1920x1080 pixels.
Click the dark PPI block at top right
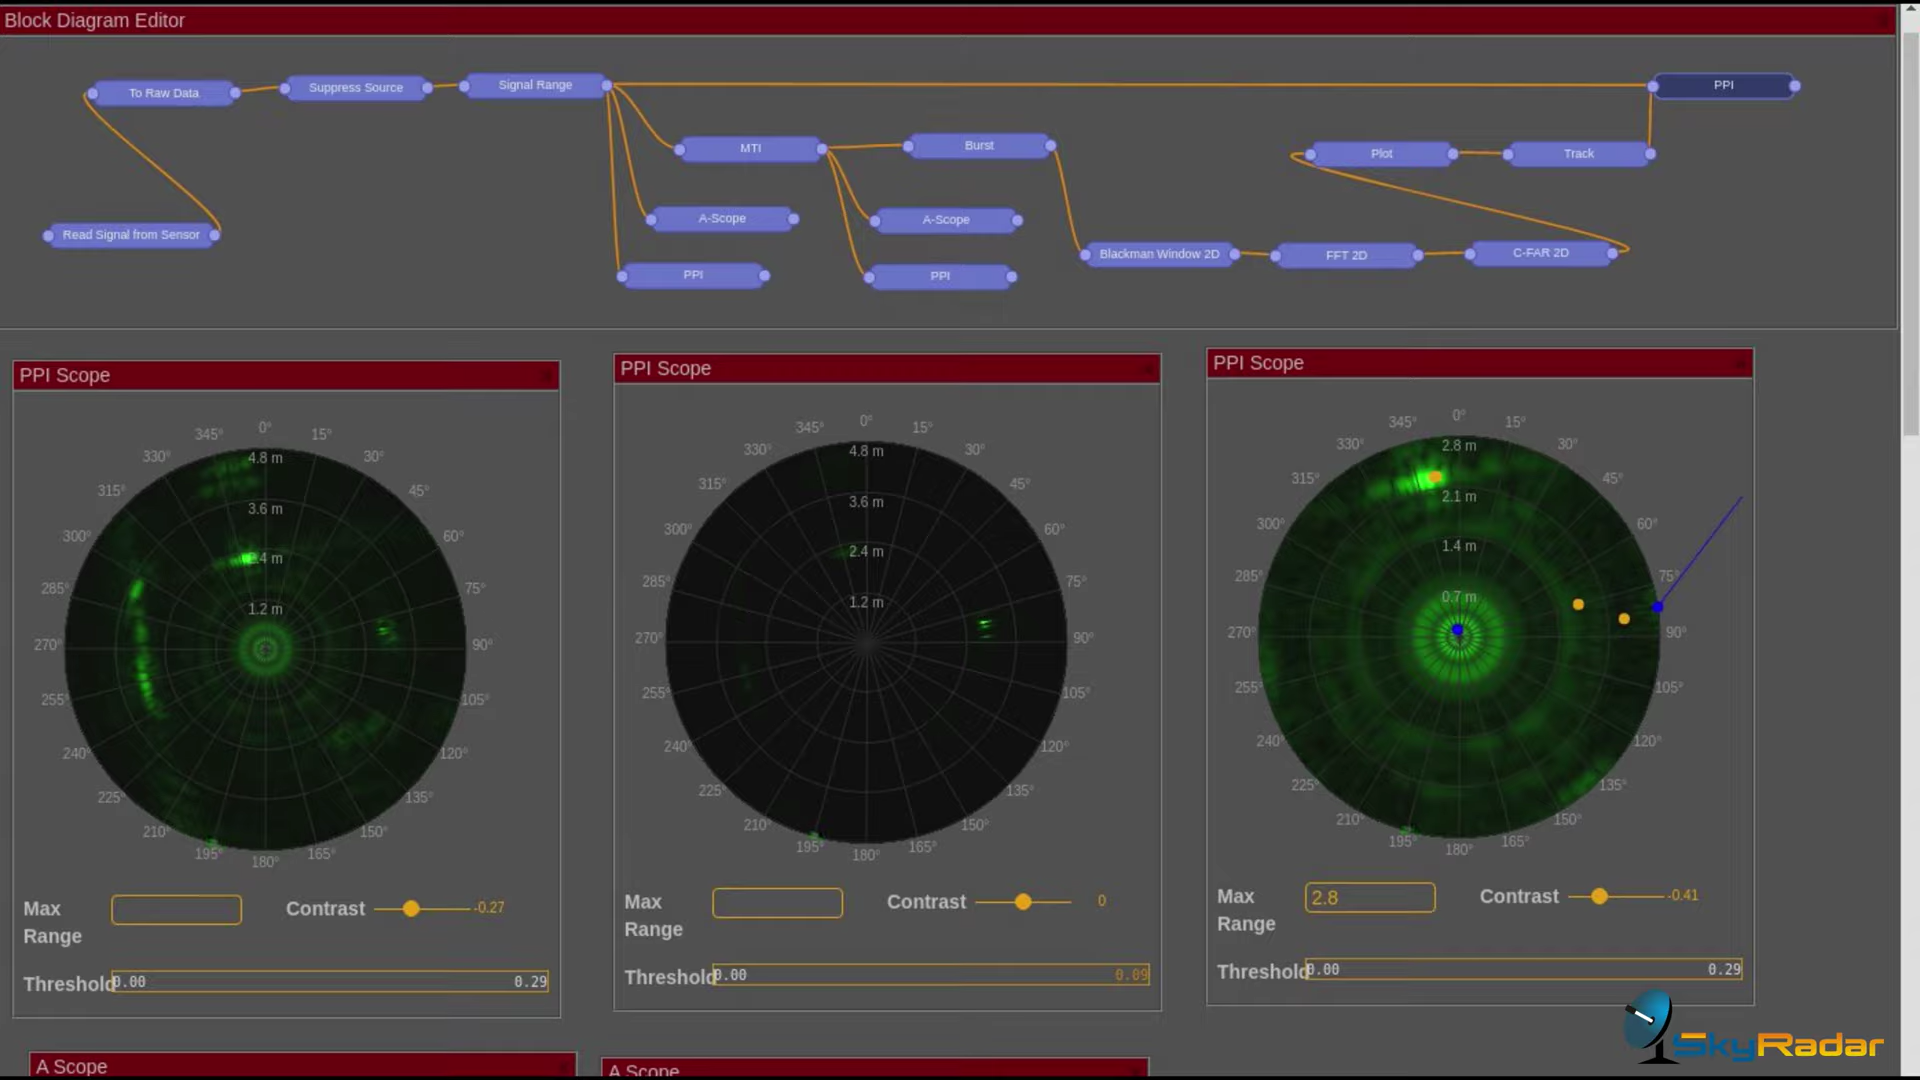pyautogui.click(x=1723, y=86)
